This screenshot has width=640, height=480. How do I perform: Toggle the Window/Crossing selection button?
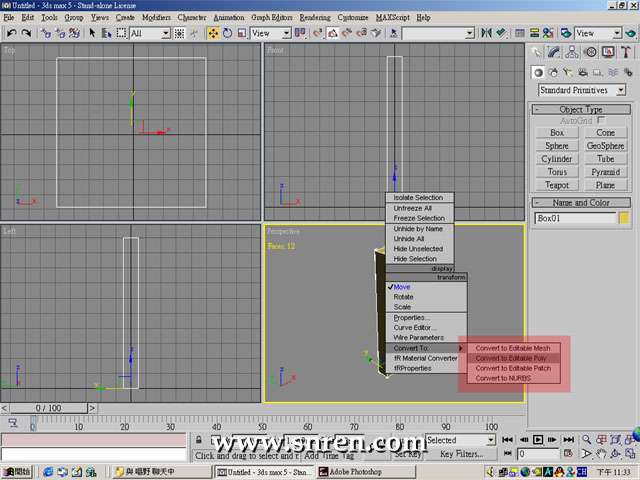coord(179,33)
